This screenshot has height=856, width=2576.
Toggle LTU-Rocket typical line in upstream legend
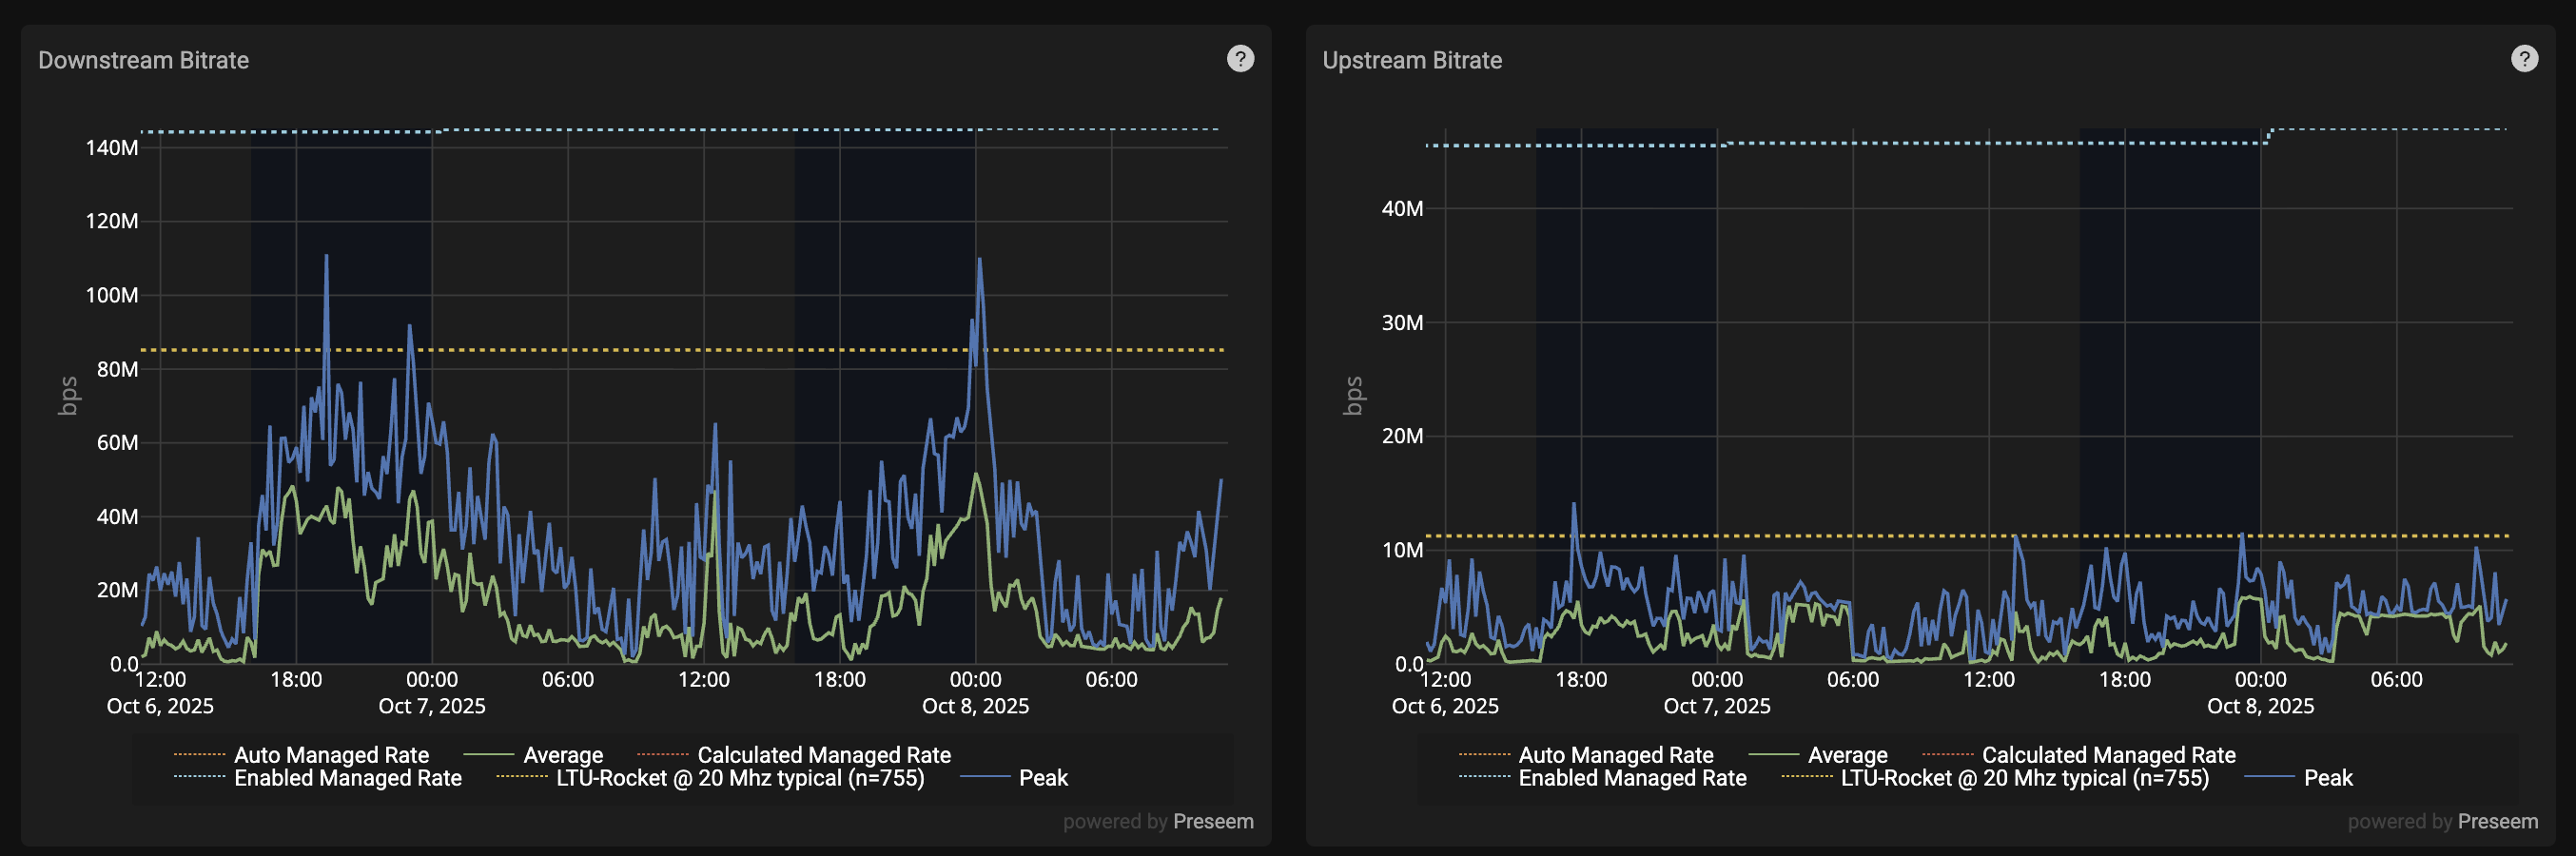coord(2024,778)
